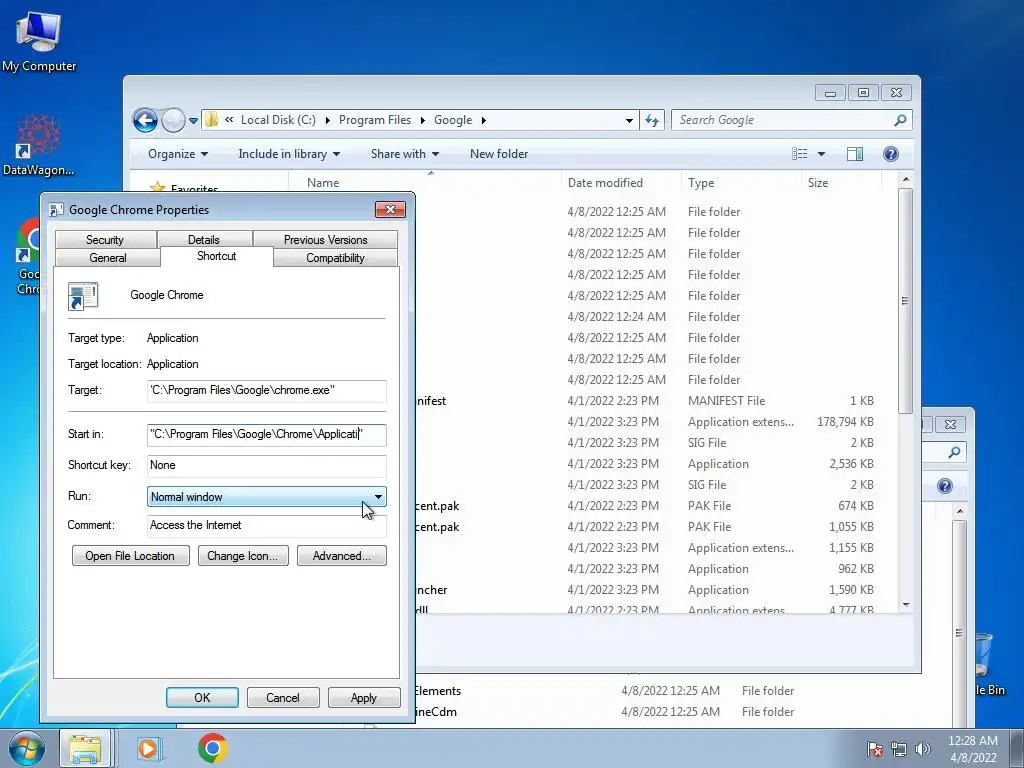Screen dimensions: 1024x768
Task: Select the 1,055 KB PAK File row
Action: (653, 526)
